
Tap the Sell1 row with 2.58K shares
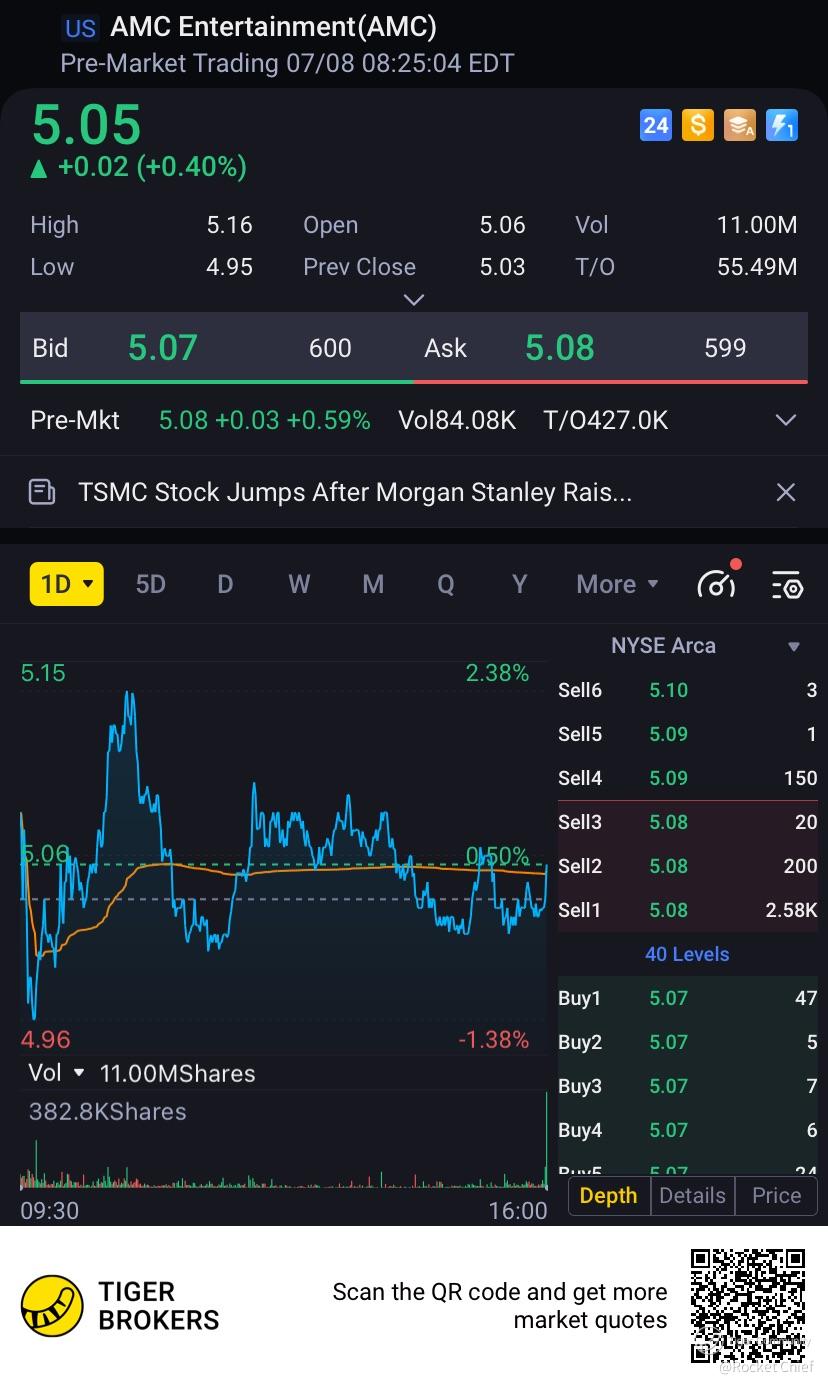click(x=688, y=910)
